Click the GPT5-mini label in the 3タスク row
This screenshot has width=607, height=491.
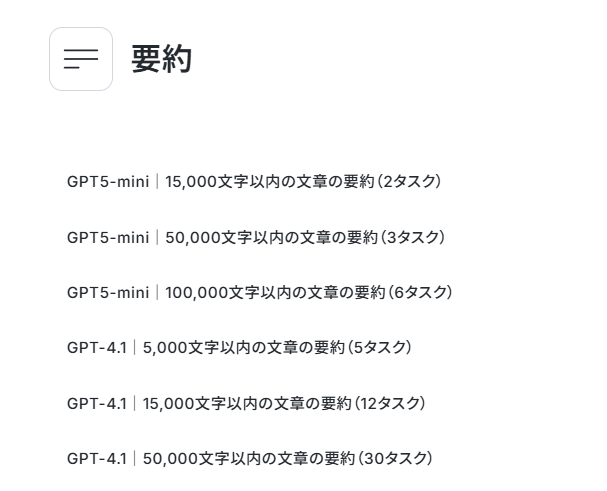[x=108, y=237]
